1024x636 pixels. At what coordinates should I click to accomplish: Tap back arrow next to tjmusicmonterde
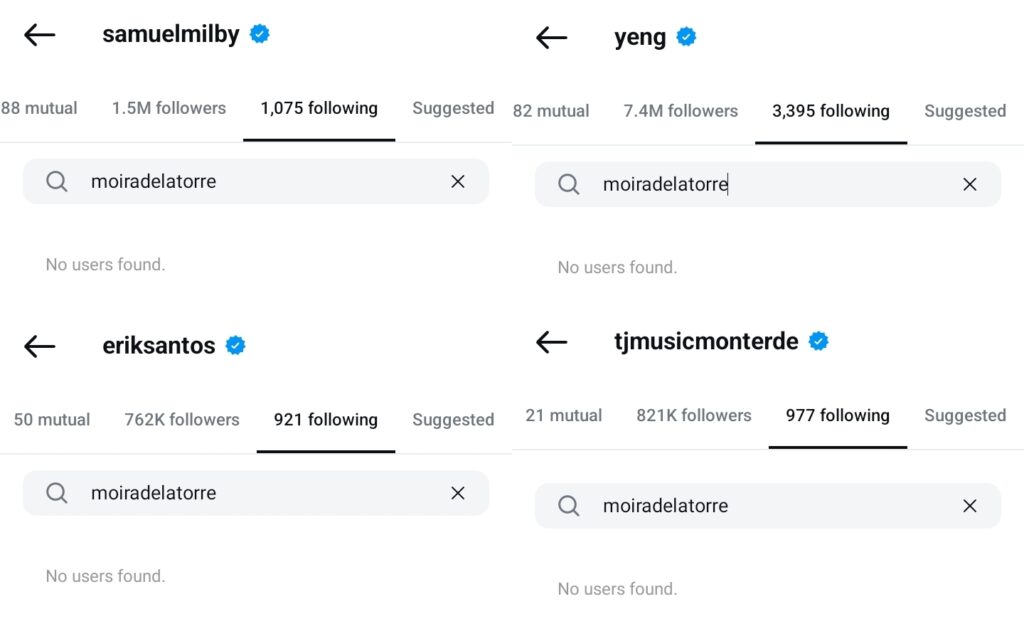(x=551, y=342)
